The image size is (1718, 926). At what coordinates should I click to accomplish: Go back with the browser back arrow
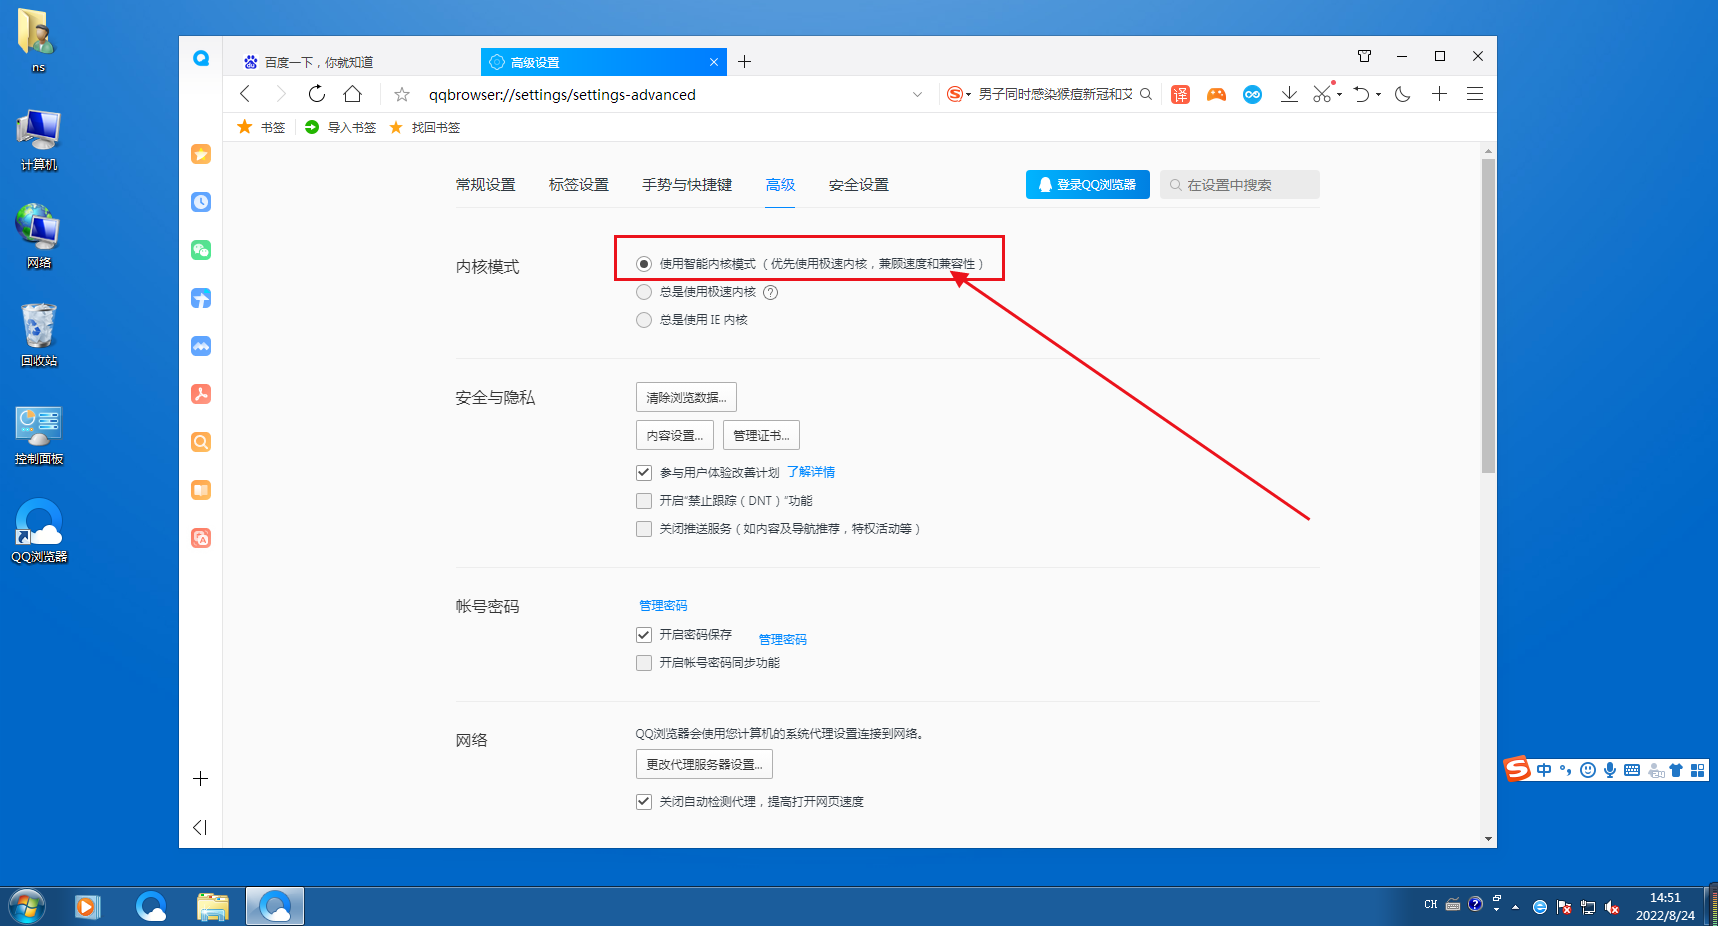245,94
